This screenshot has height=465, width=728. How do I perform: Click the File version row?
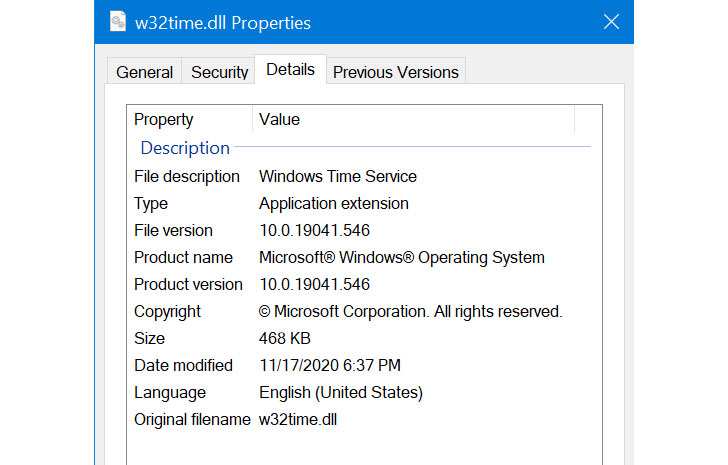coord(173,231)
